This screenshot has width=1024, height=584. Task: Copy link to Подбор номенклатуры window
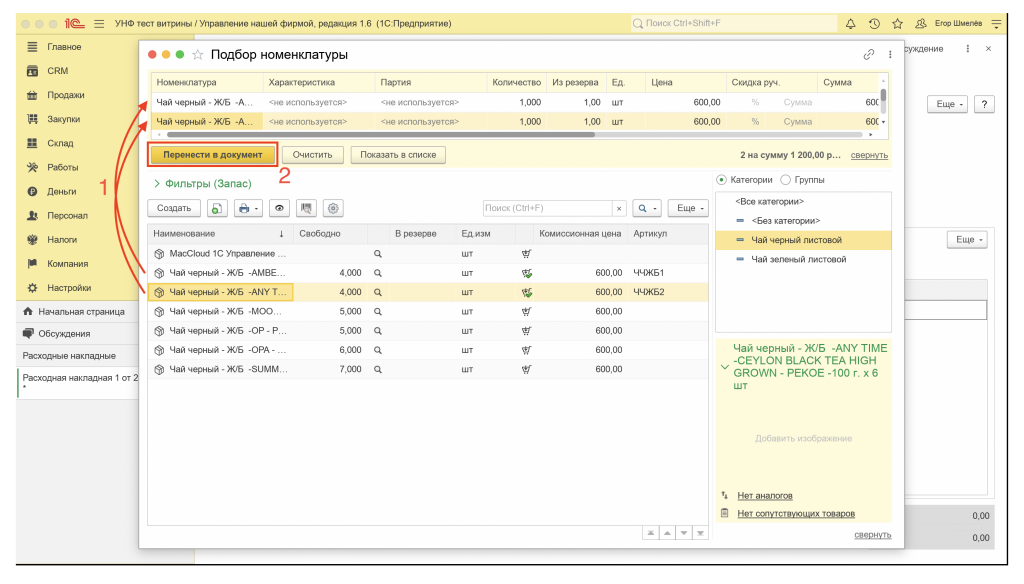[x=869, y=55]
